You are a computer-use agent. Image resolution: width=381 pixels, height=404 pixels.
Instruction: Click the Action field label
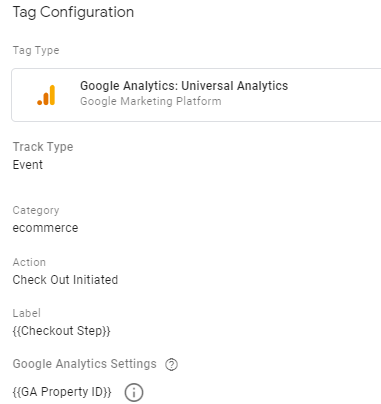coord(29,262)
